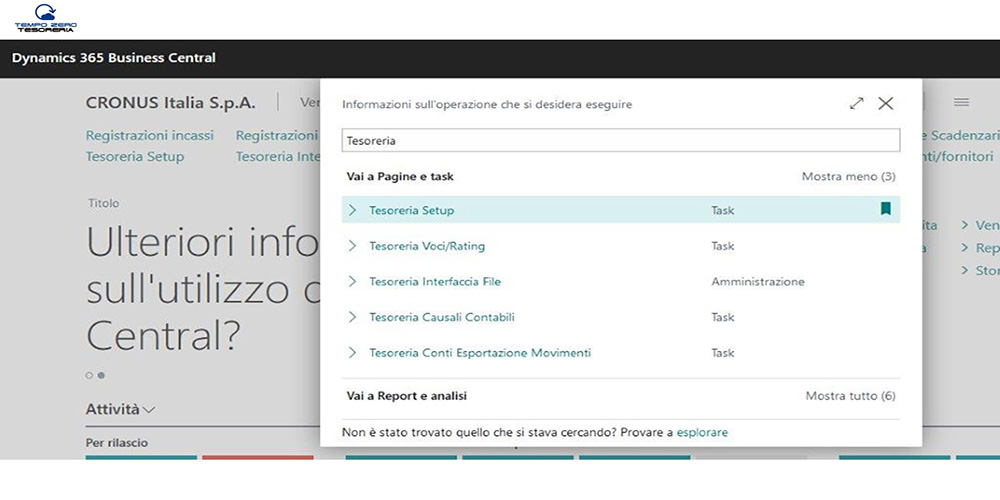This screenshot has width=1000, height=500.
Task: Expand the Tesoreria Causali Contabili chevron
Action: [352, 317]
